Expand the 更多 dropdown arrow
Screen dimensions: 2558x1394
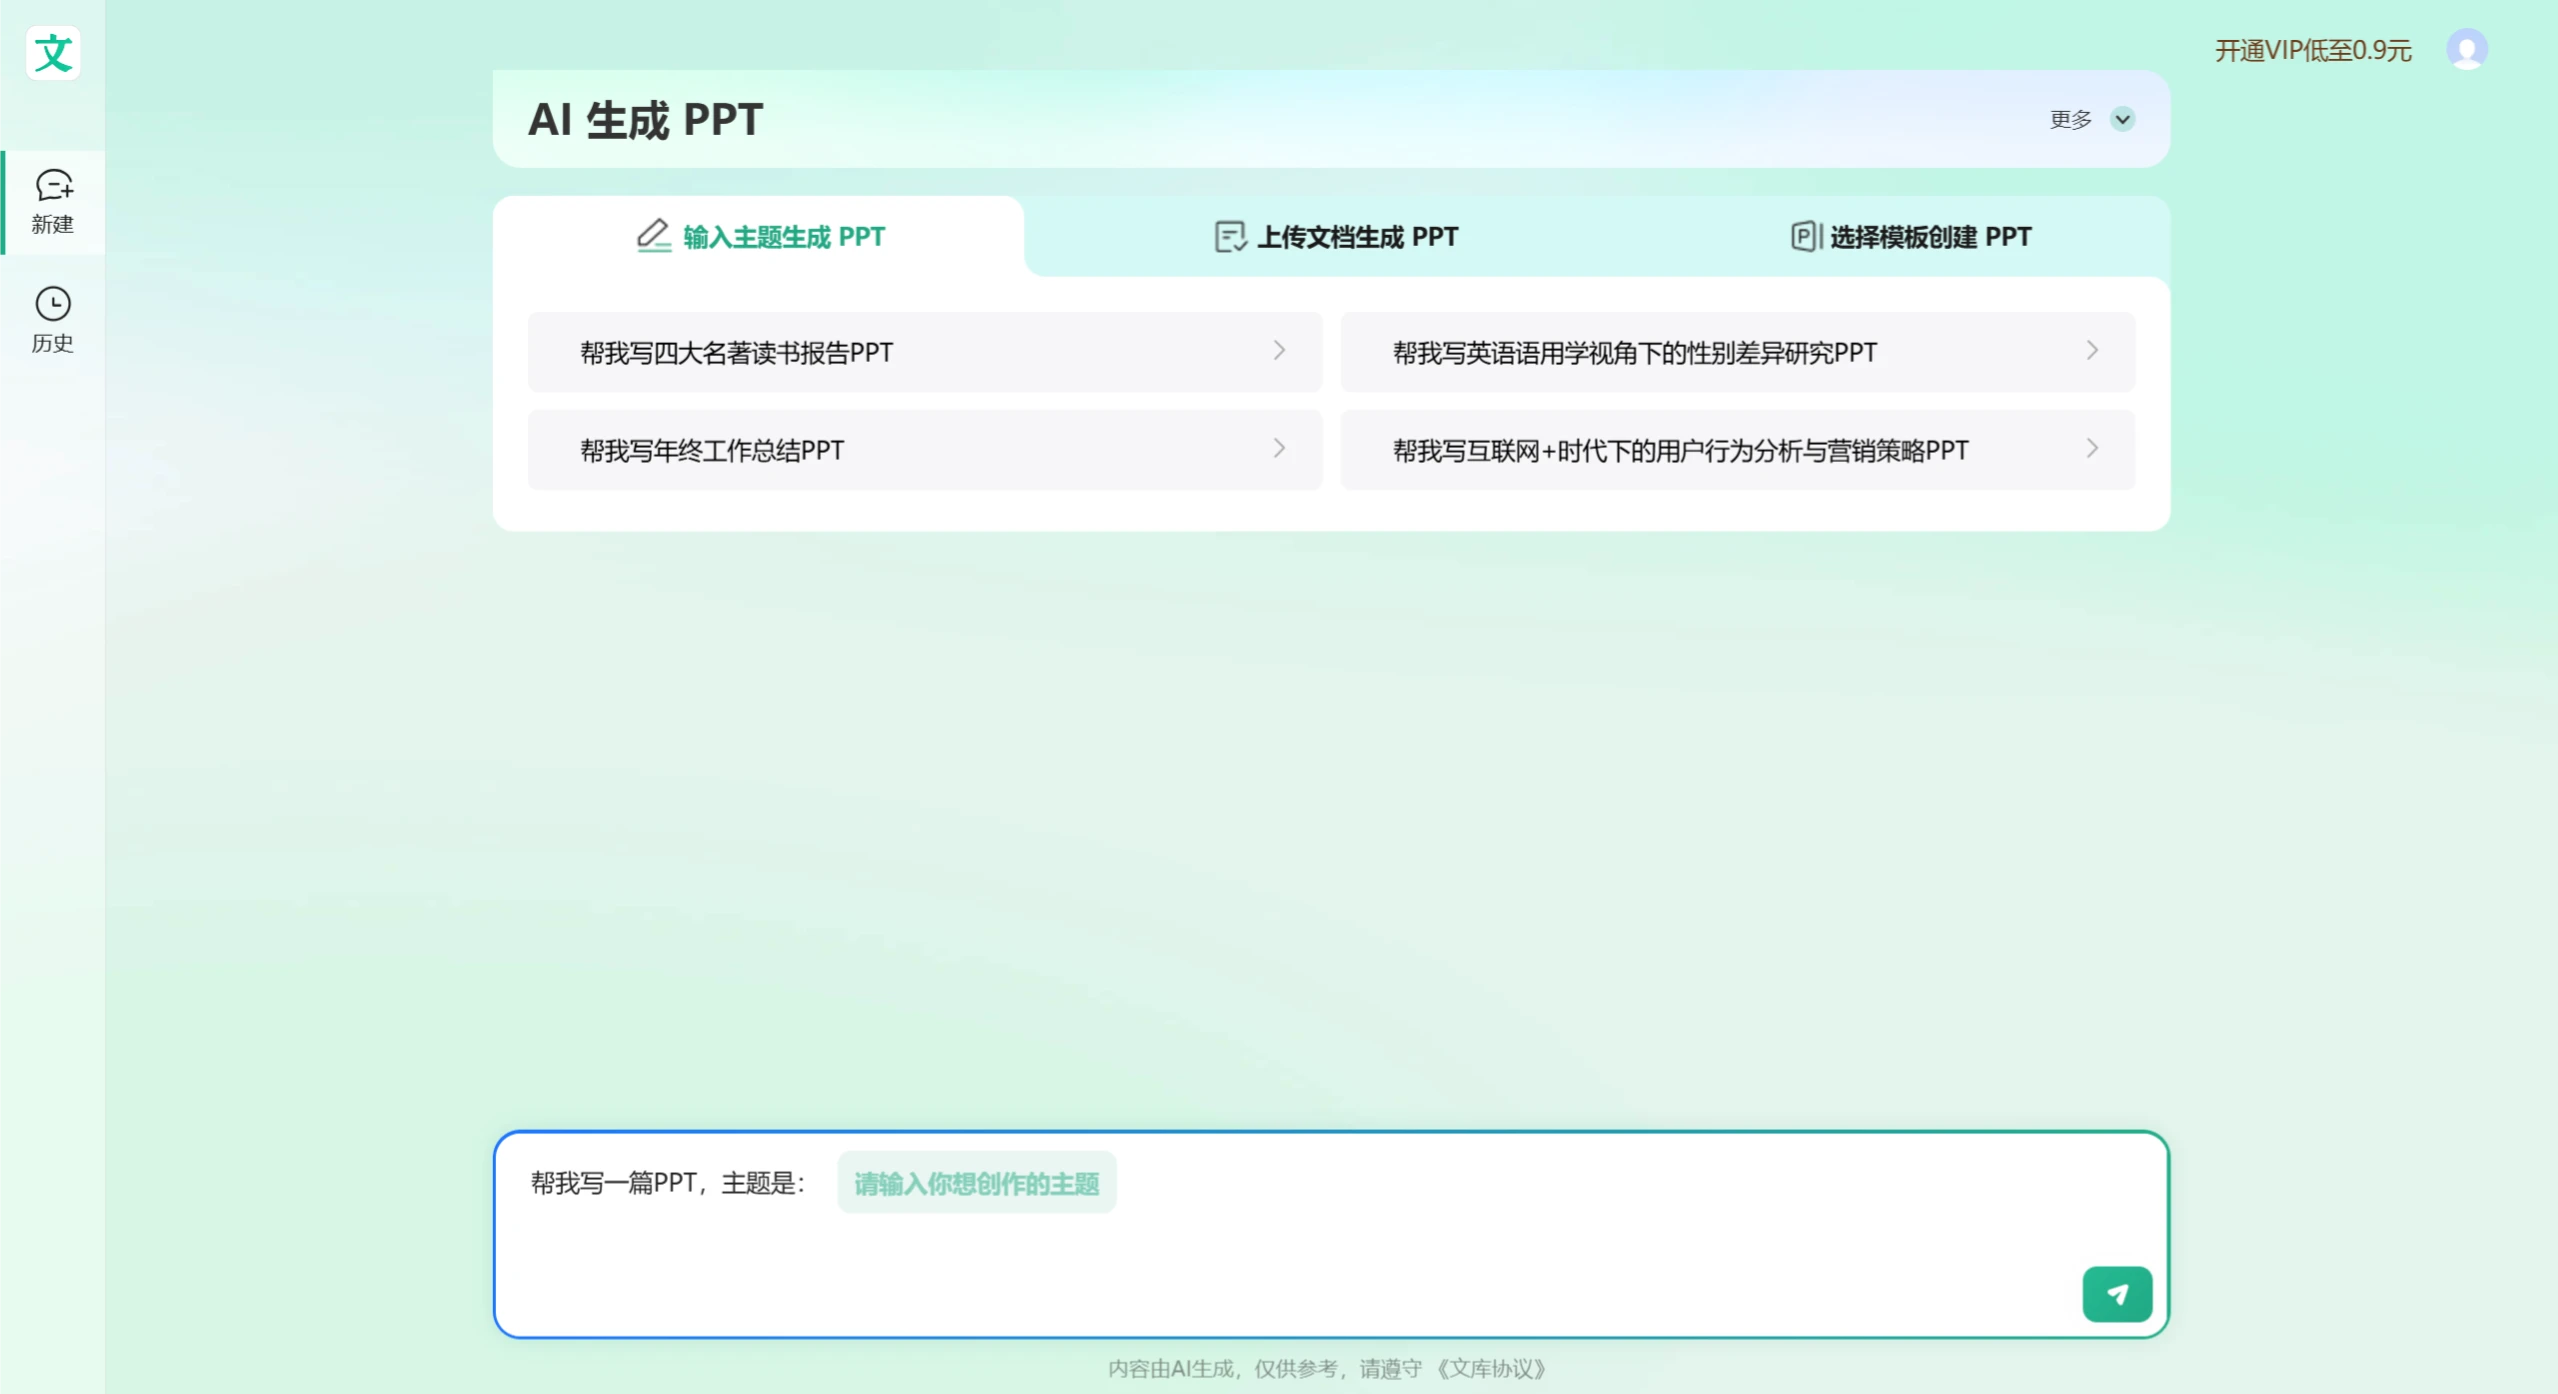[x=2122, y=119]
